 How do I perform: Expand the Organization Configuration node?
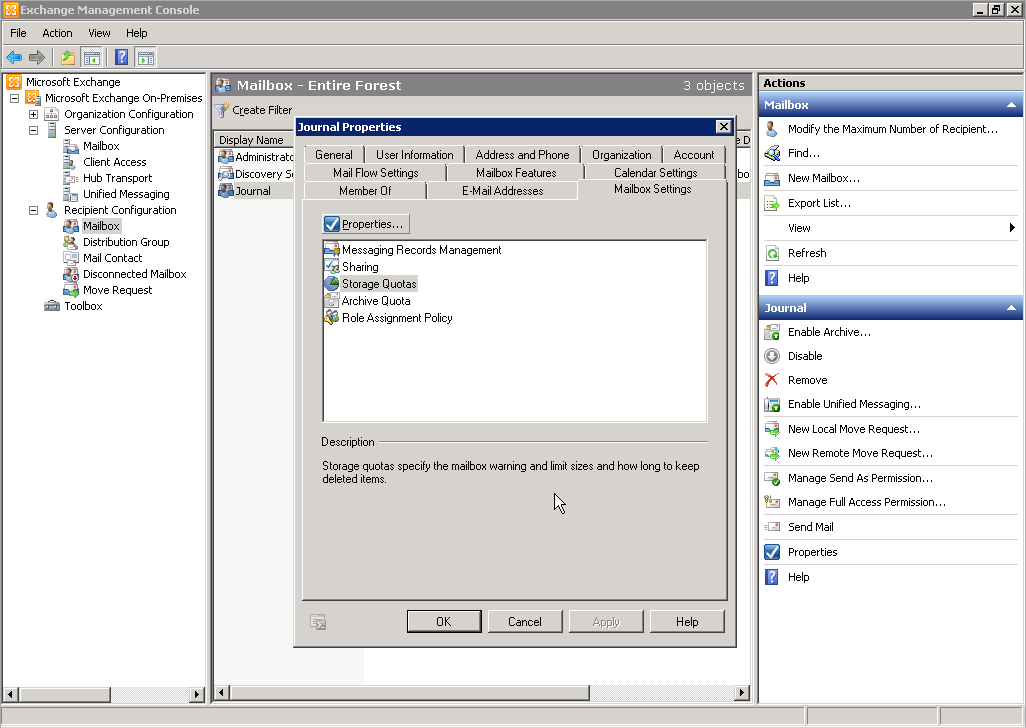point(33,114)
